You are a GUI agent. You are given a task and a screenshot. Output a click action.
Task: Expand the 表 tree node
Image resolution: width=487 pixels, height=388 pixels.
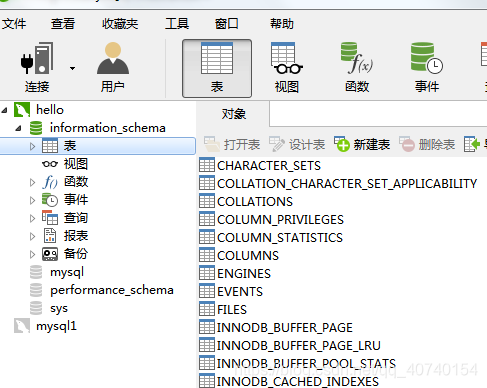pyautogui.click(x=32, y=146)
